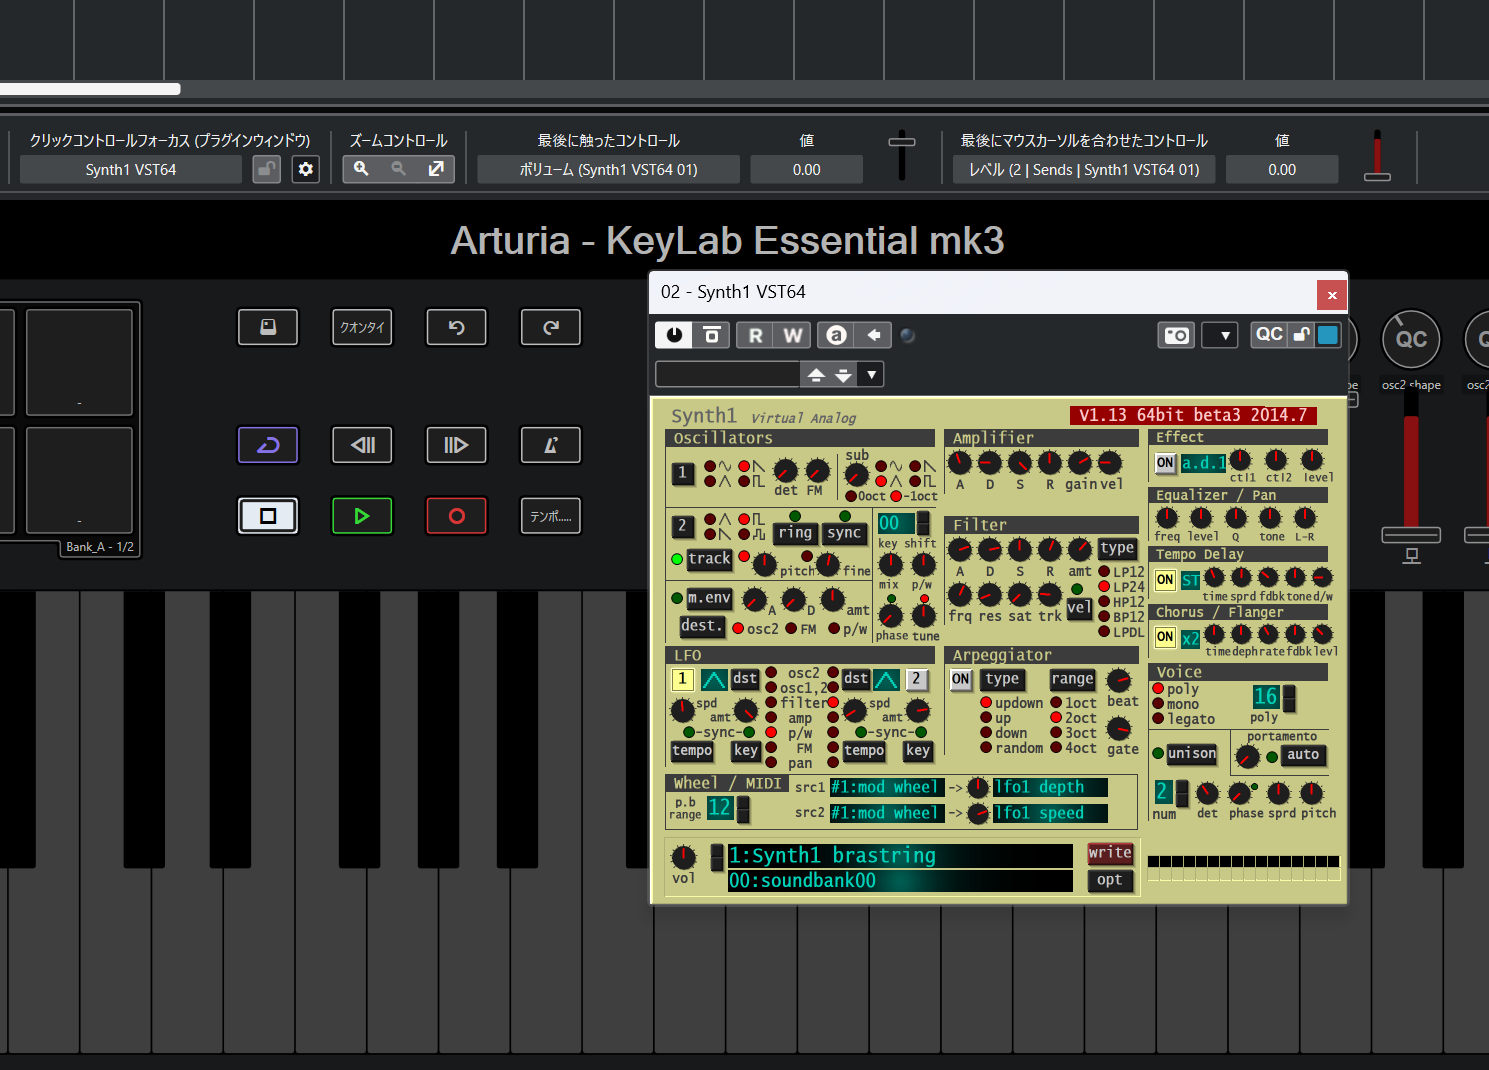Enable Read automation (R) on plugin
The width and height of the screenshot is (1489, 1070).
[x=756, y=335]
